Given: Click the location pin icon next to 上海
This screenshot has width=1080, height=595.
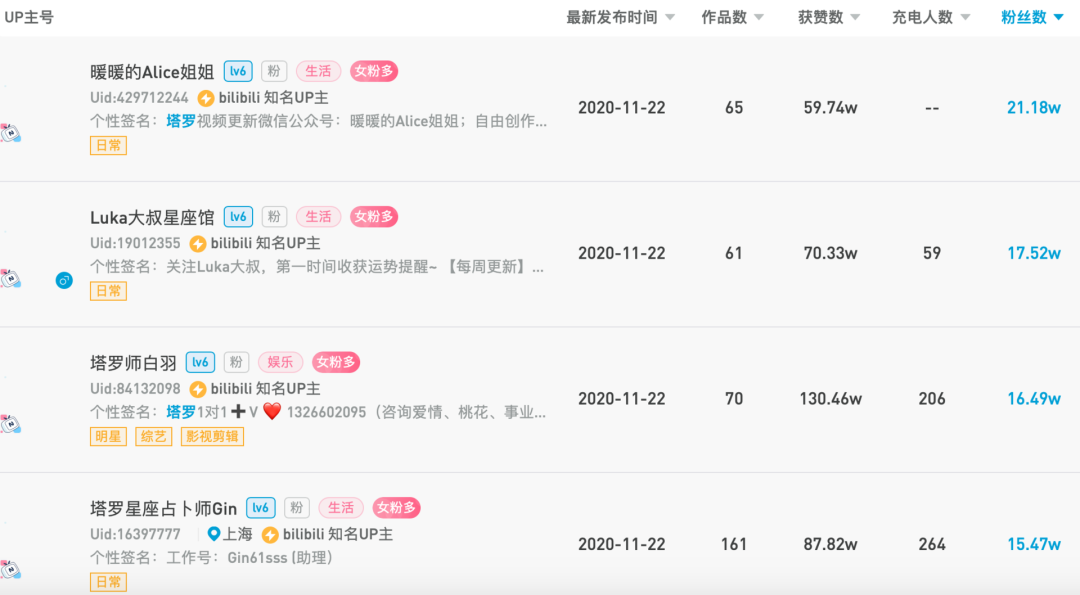Looking at the screenshot, I should coord(213,534).
